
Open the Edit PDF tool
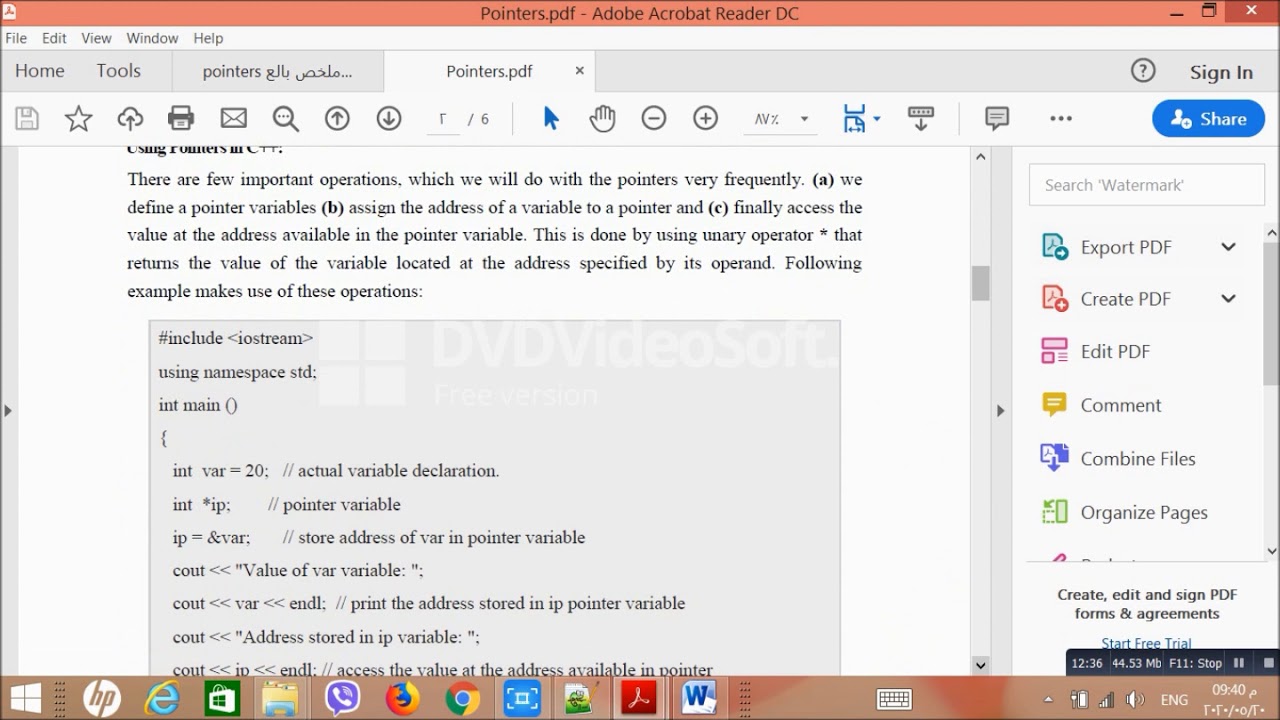(1096, 351)
